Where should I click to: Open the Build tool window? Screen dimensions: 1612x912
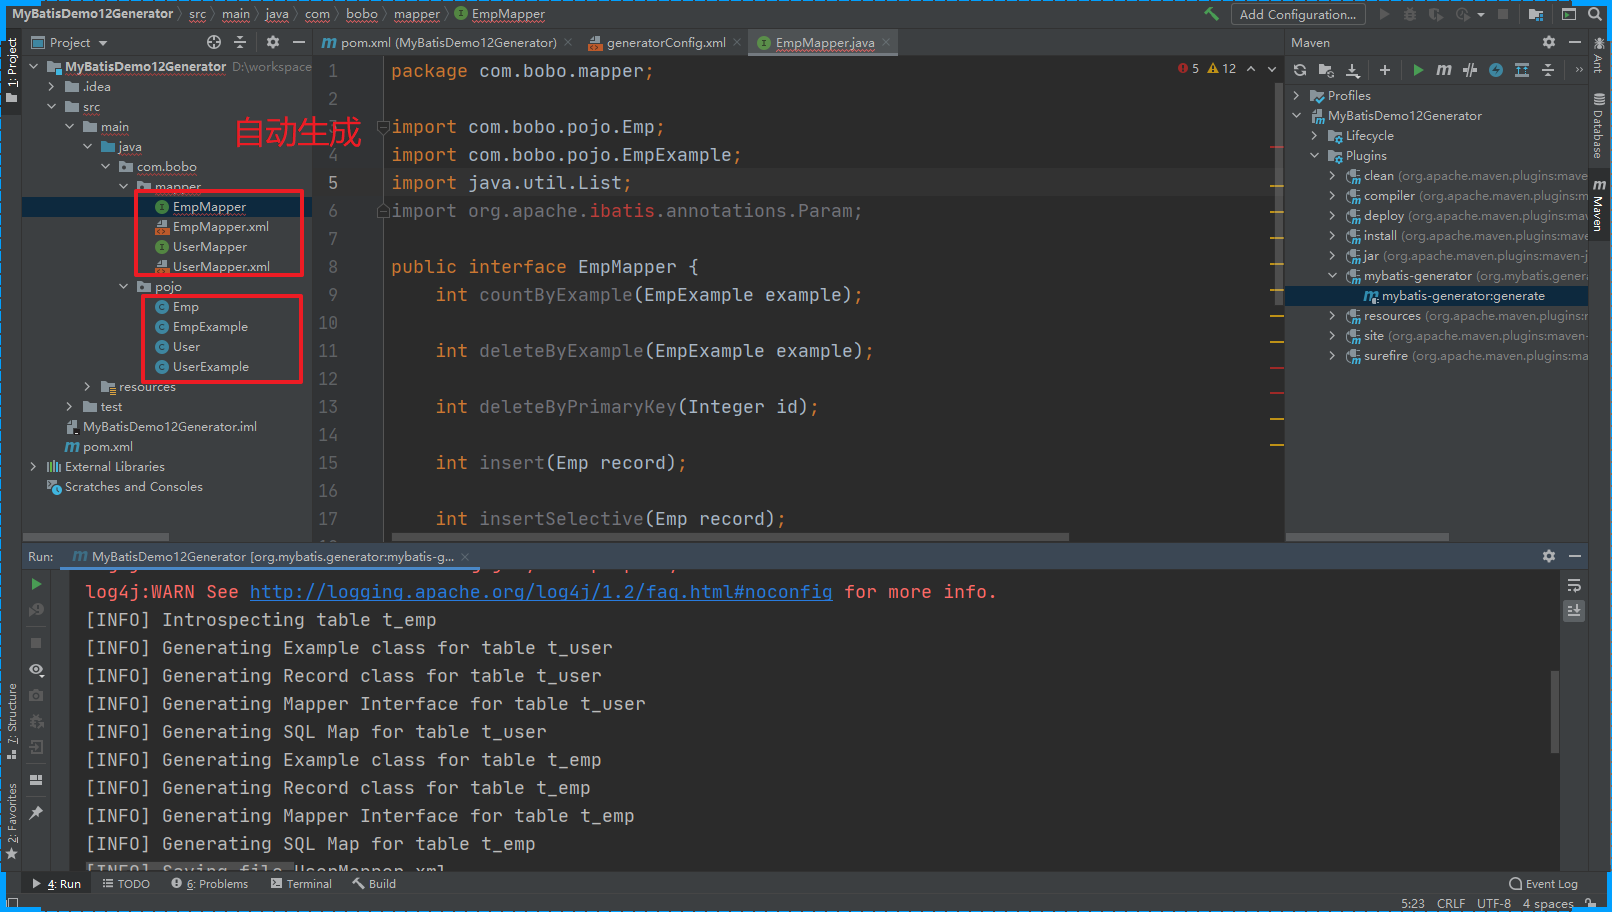374,884
